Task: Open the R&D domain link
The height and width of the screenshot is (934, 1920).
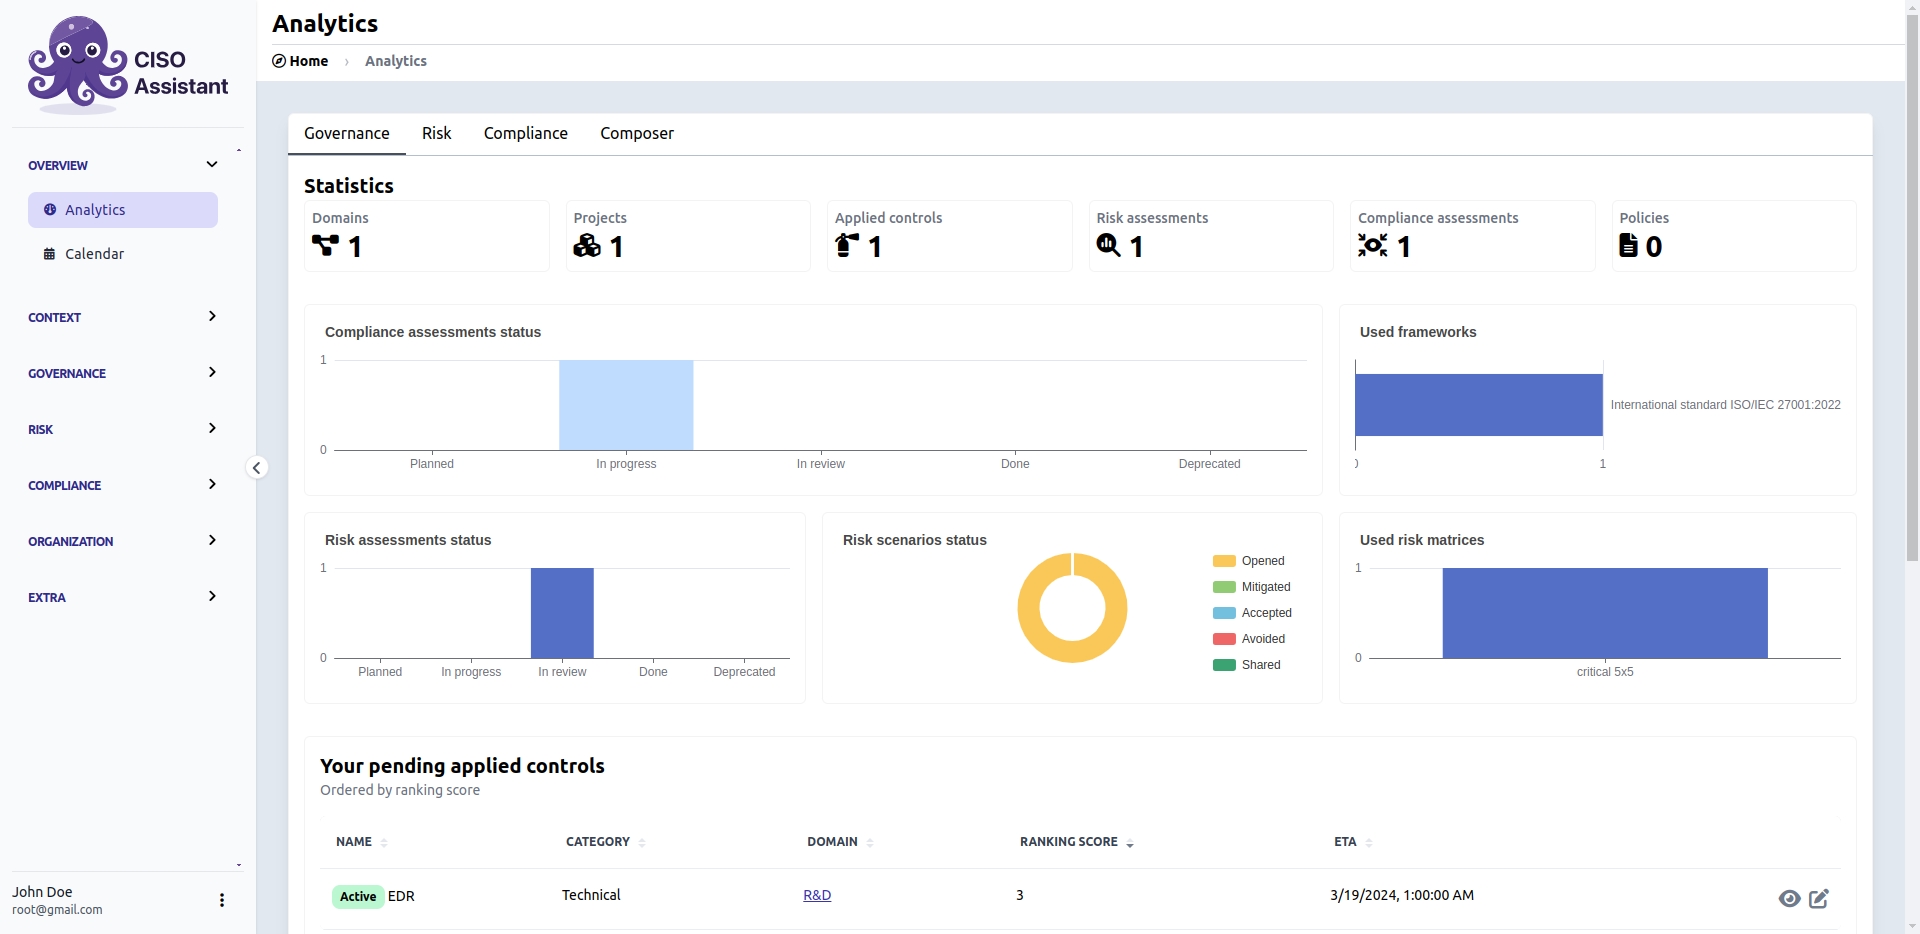Action: click(816, 895)
